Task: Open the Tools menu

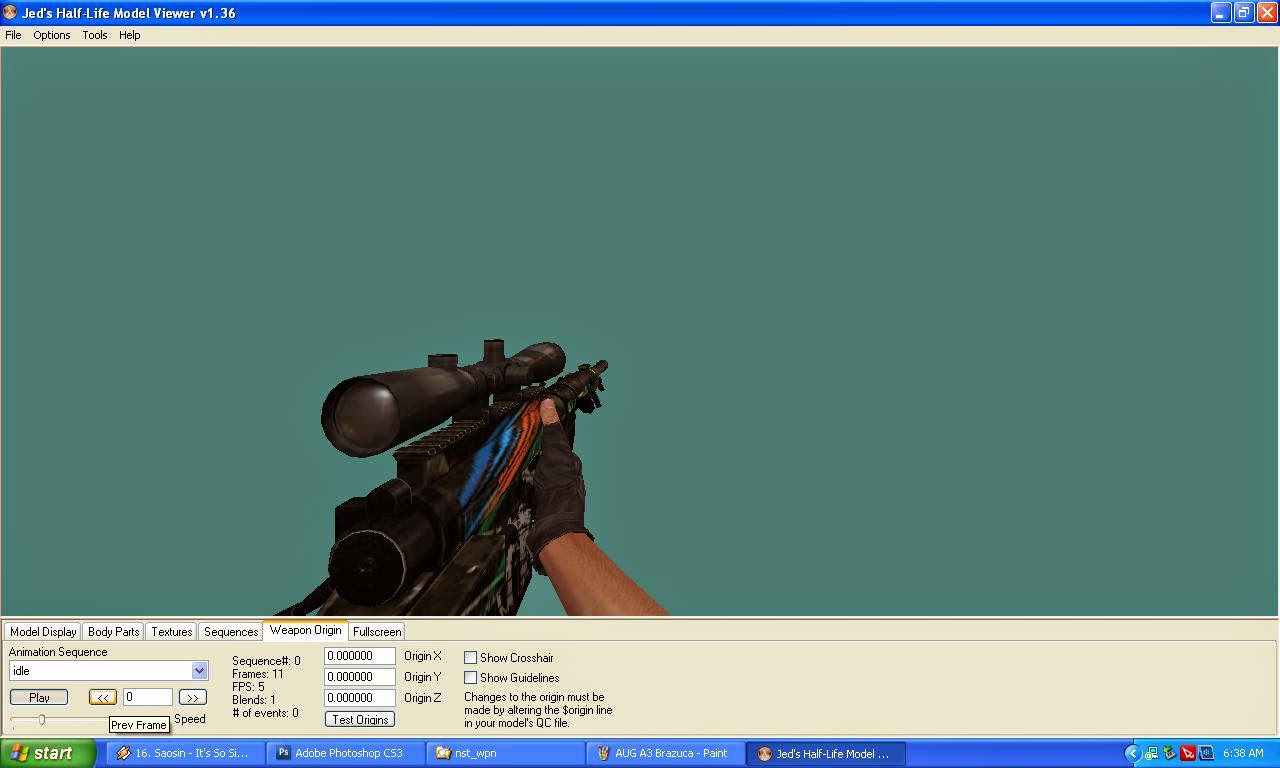Action: (x=95, y=35)
